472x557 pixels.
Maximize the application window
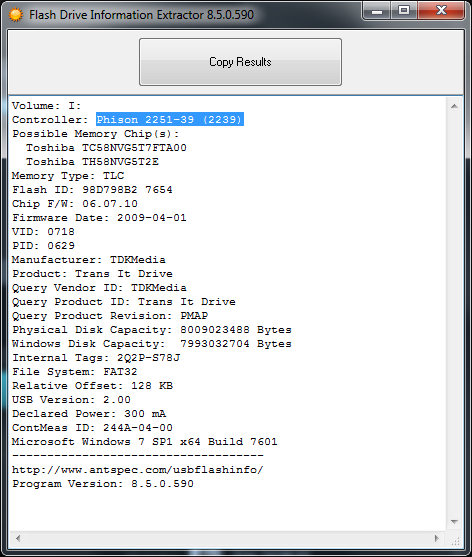point(404,11)
